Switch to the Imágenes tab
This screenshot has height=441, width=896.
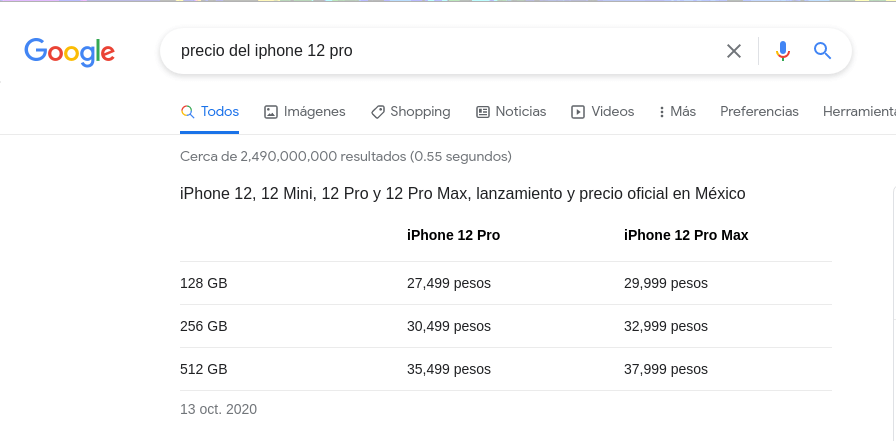point(314,112)
